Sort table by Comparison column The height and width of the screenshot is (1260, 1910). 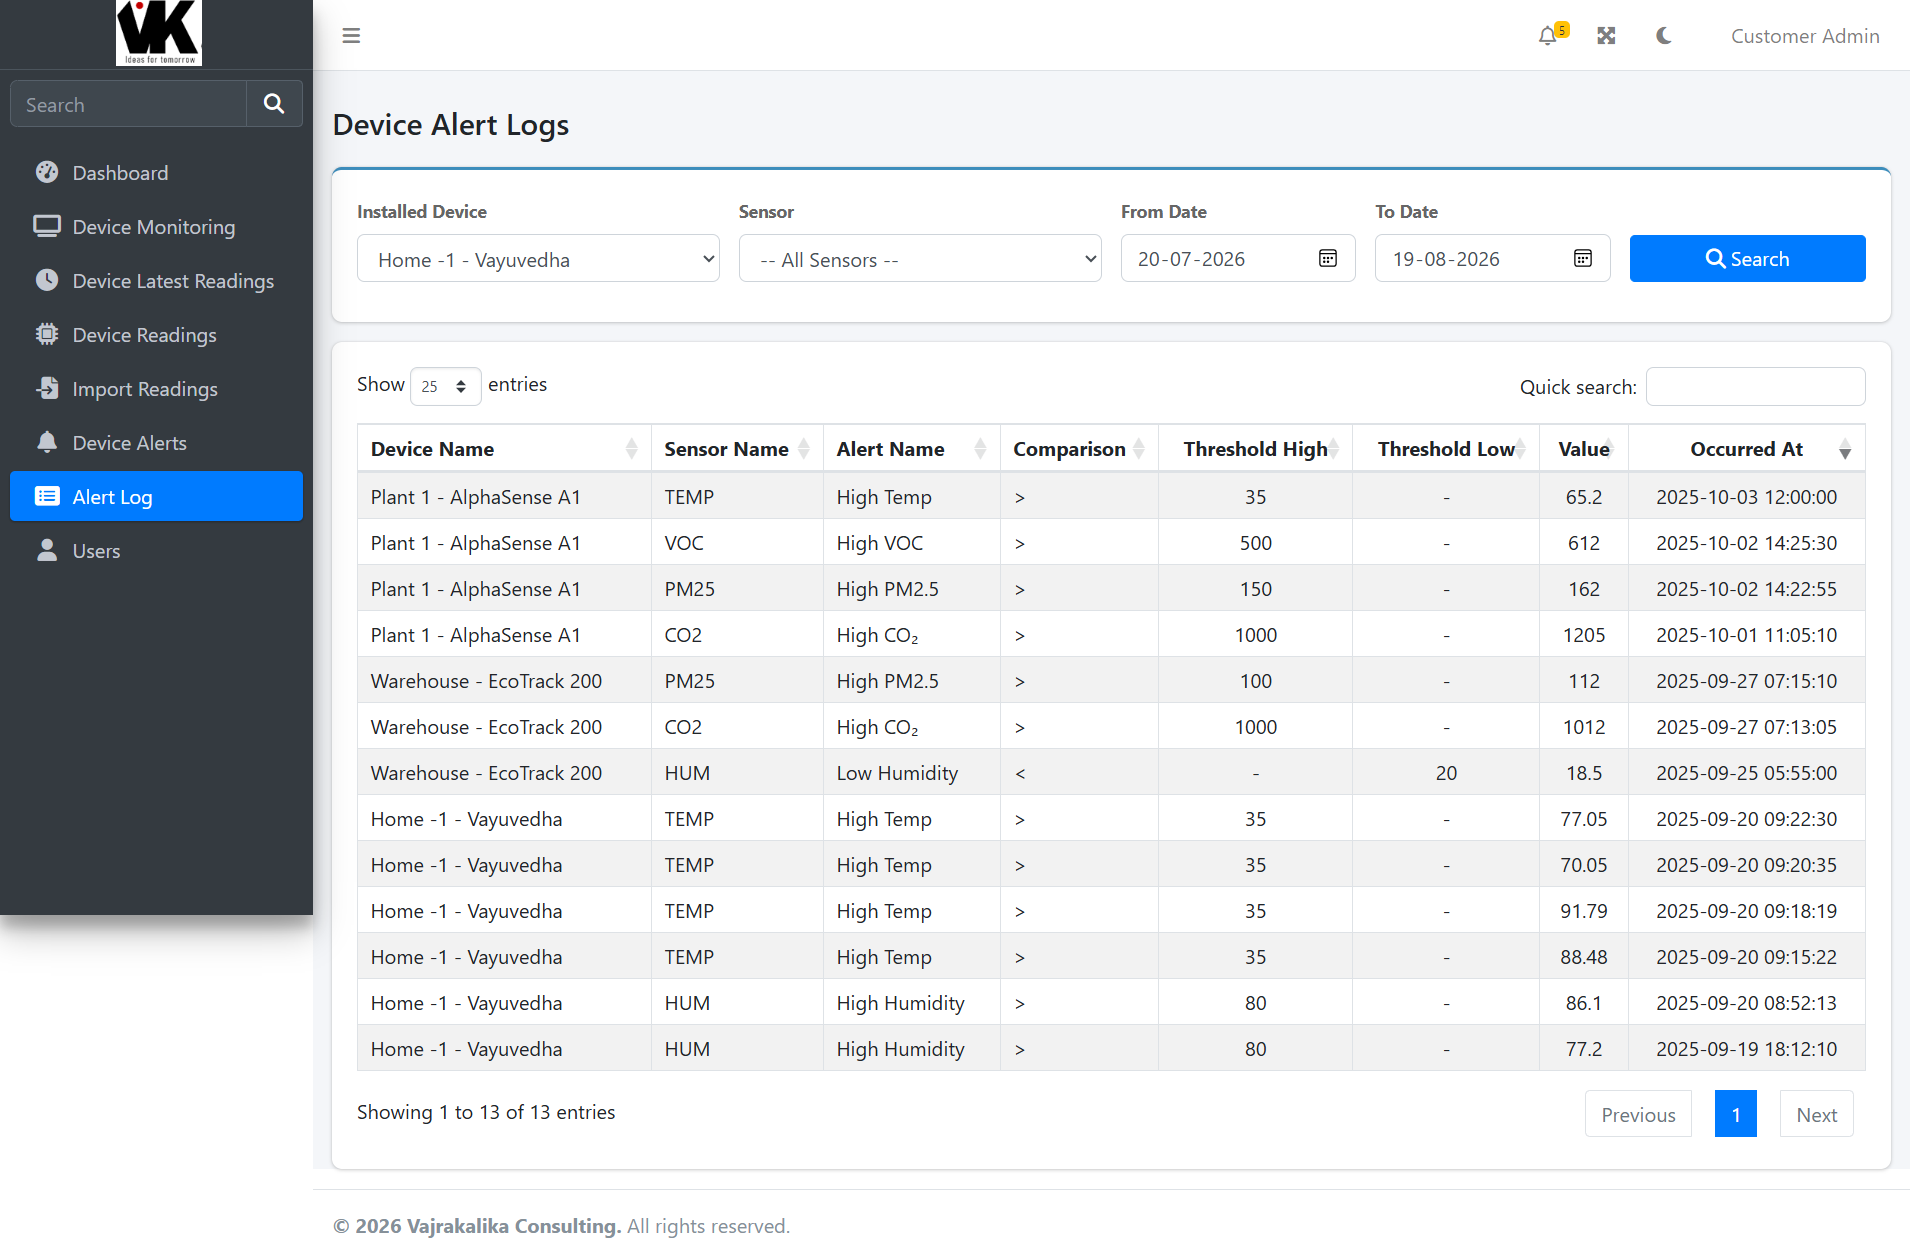click(1079, 449)
